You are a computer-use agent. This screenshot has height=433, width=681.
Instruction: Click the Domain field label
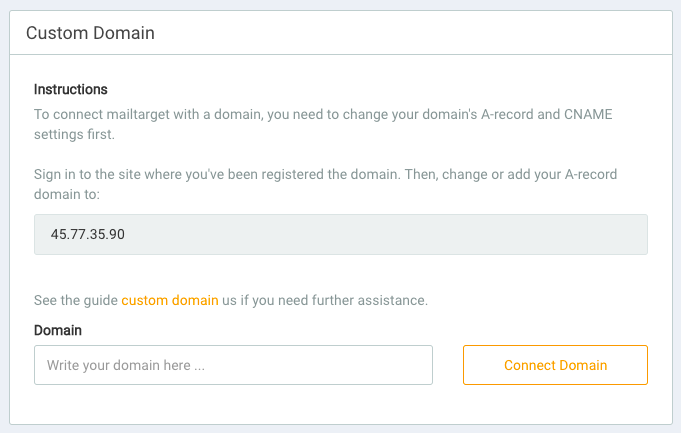coord(58,330)
